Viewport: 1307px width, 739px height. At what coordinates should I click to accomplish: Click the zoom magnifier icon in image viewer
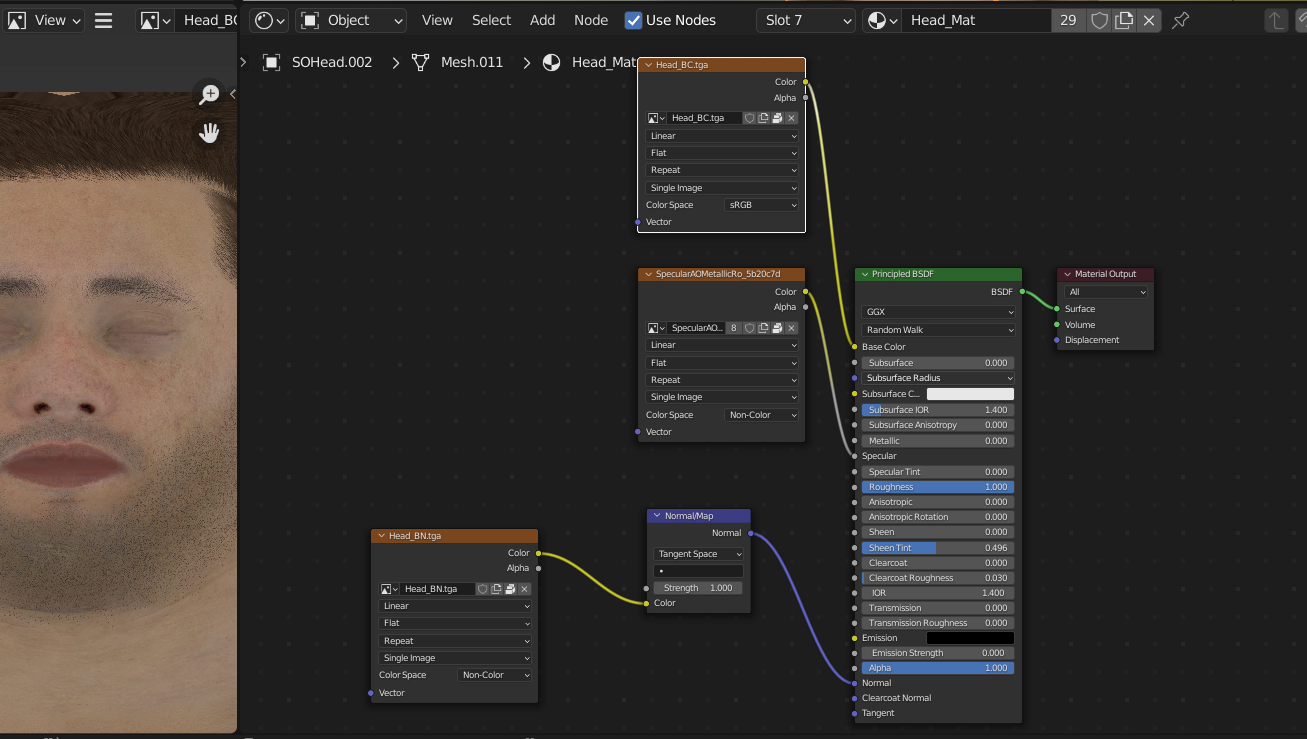click(x=209, y=95)
